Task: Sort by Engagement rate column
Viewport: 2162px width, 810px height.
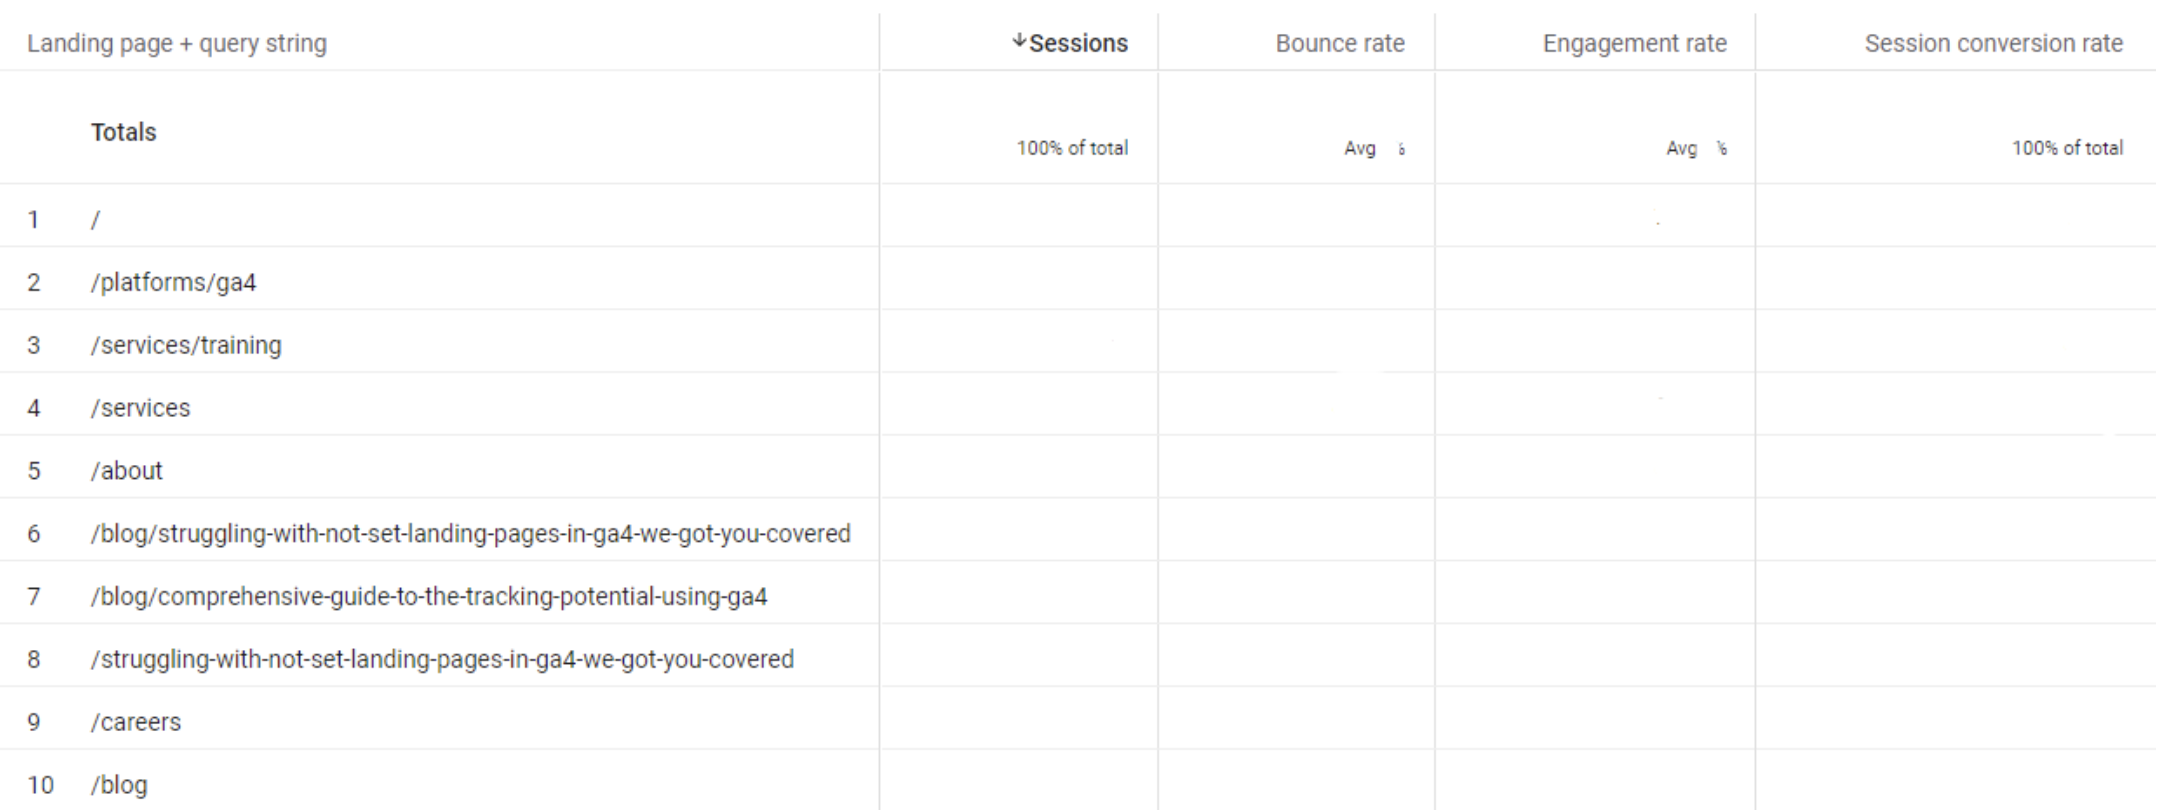Action: point(1634,43)
